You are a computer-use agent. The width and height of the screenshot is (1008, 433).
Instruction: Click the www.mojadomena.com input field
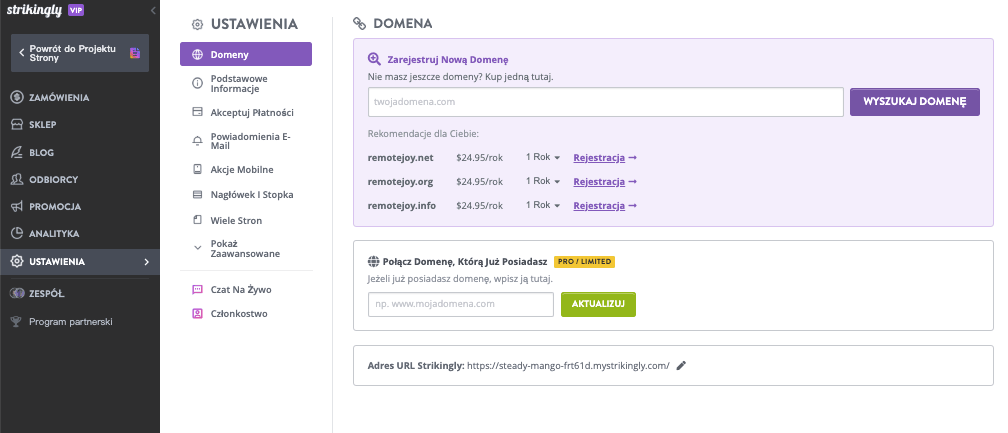(461, 305)
